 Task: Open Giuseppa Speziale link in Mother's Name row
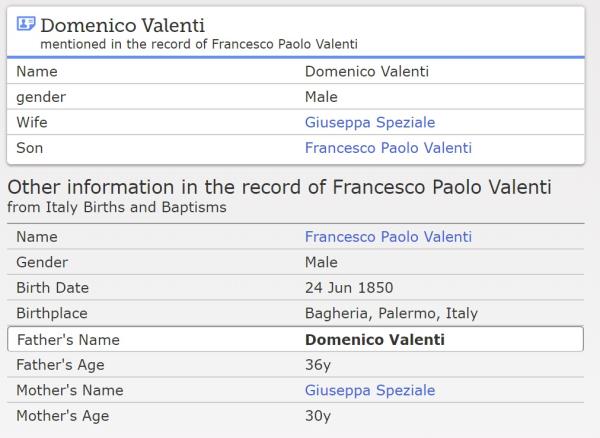pyautogui.click(x=369, y=390)
